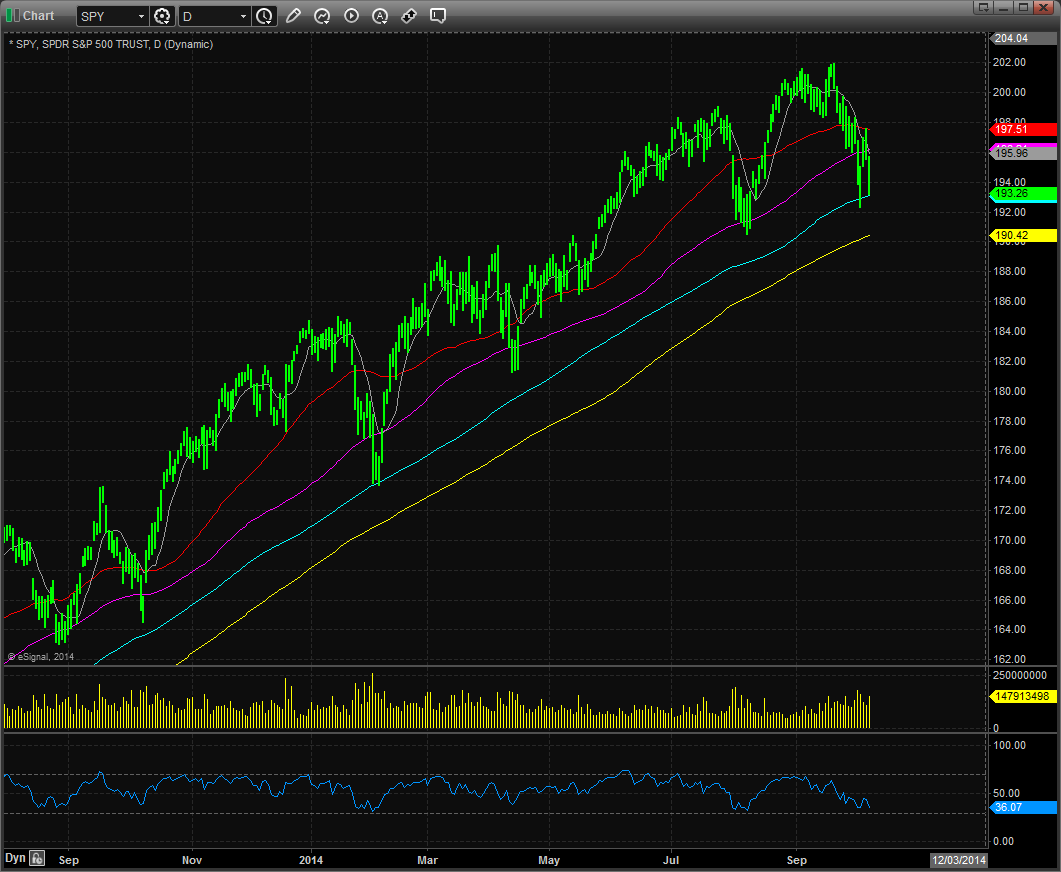The width and height of the screenshot is (1061, 872).
Task: Click the May label on time axis
Action: coord(549,860)
